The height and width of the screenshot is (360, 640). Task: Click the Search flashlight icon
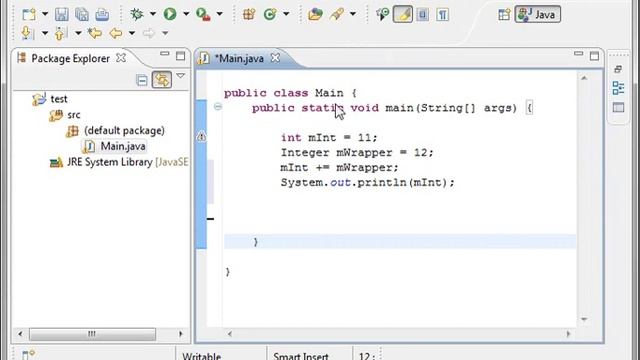click(337, 14)
